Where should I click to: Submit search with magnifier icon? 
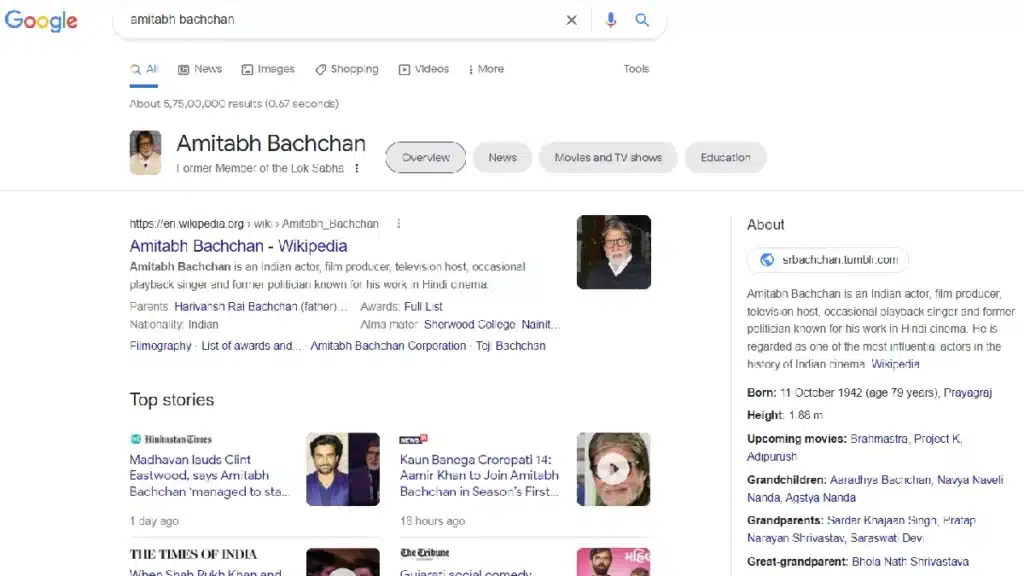click(x=642, y=20)
